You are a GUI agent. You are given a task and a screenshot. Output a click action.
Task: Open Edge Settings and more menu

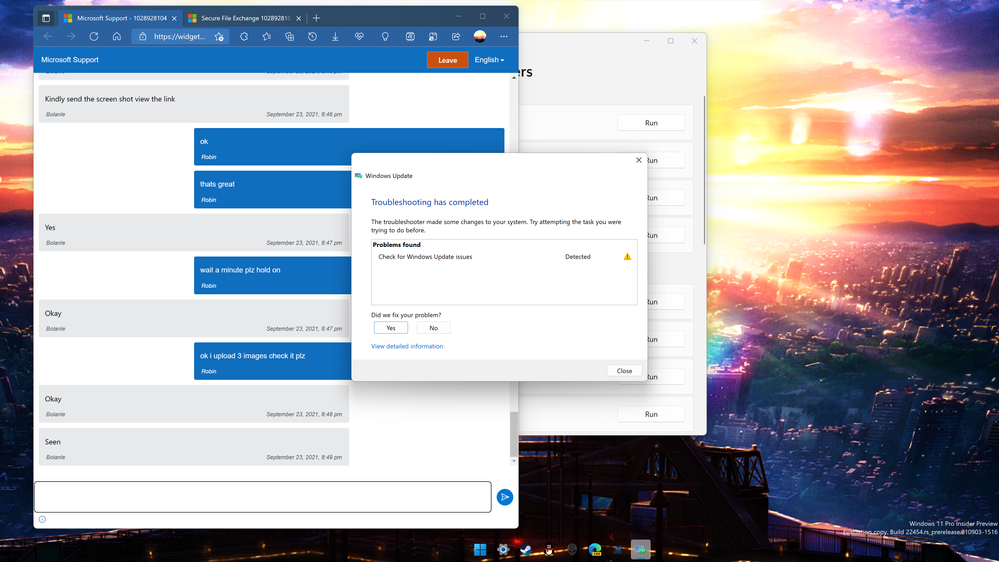coord(503,36)
